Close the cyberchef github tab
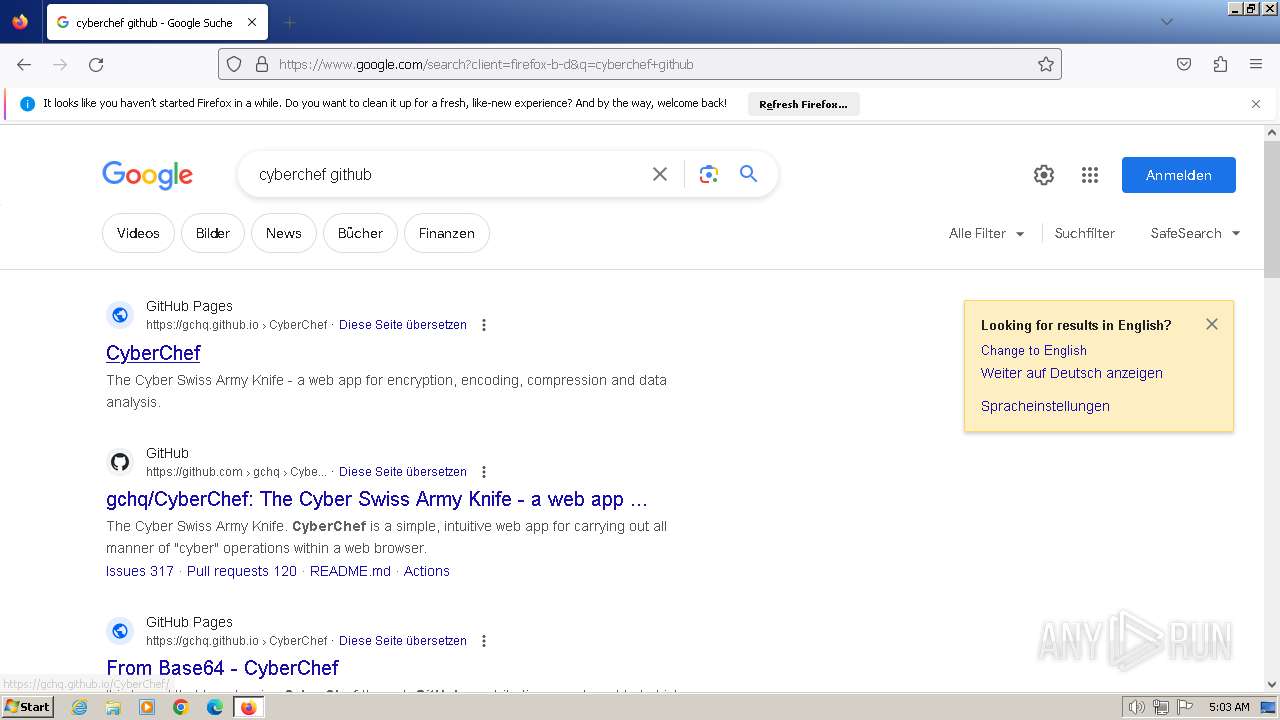 coord(251,22)
